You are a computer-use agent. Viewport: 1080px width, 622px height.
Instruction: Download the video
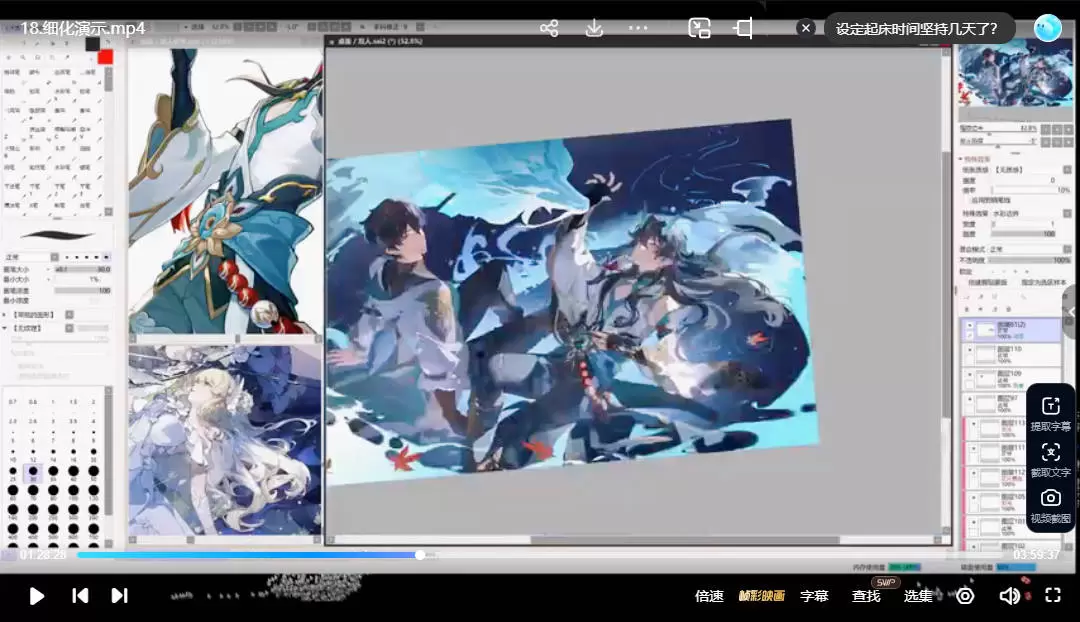click(594, 28)
